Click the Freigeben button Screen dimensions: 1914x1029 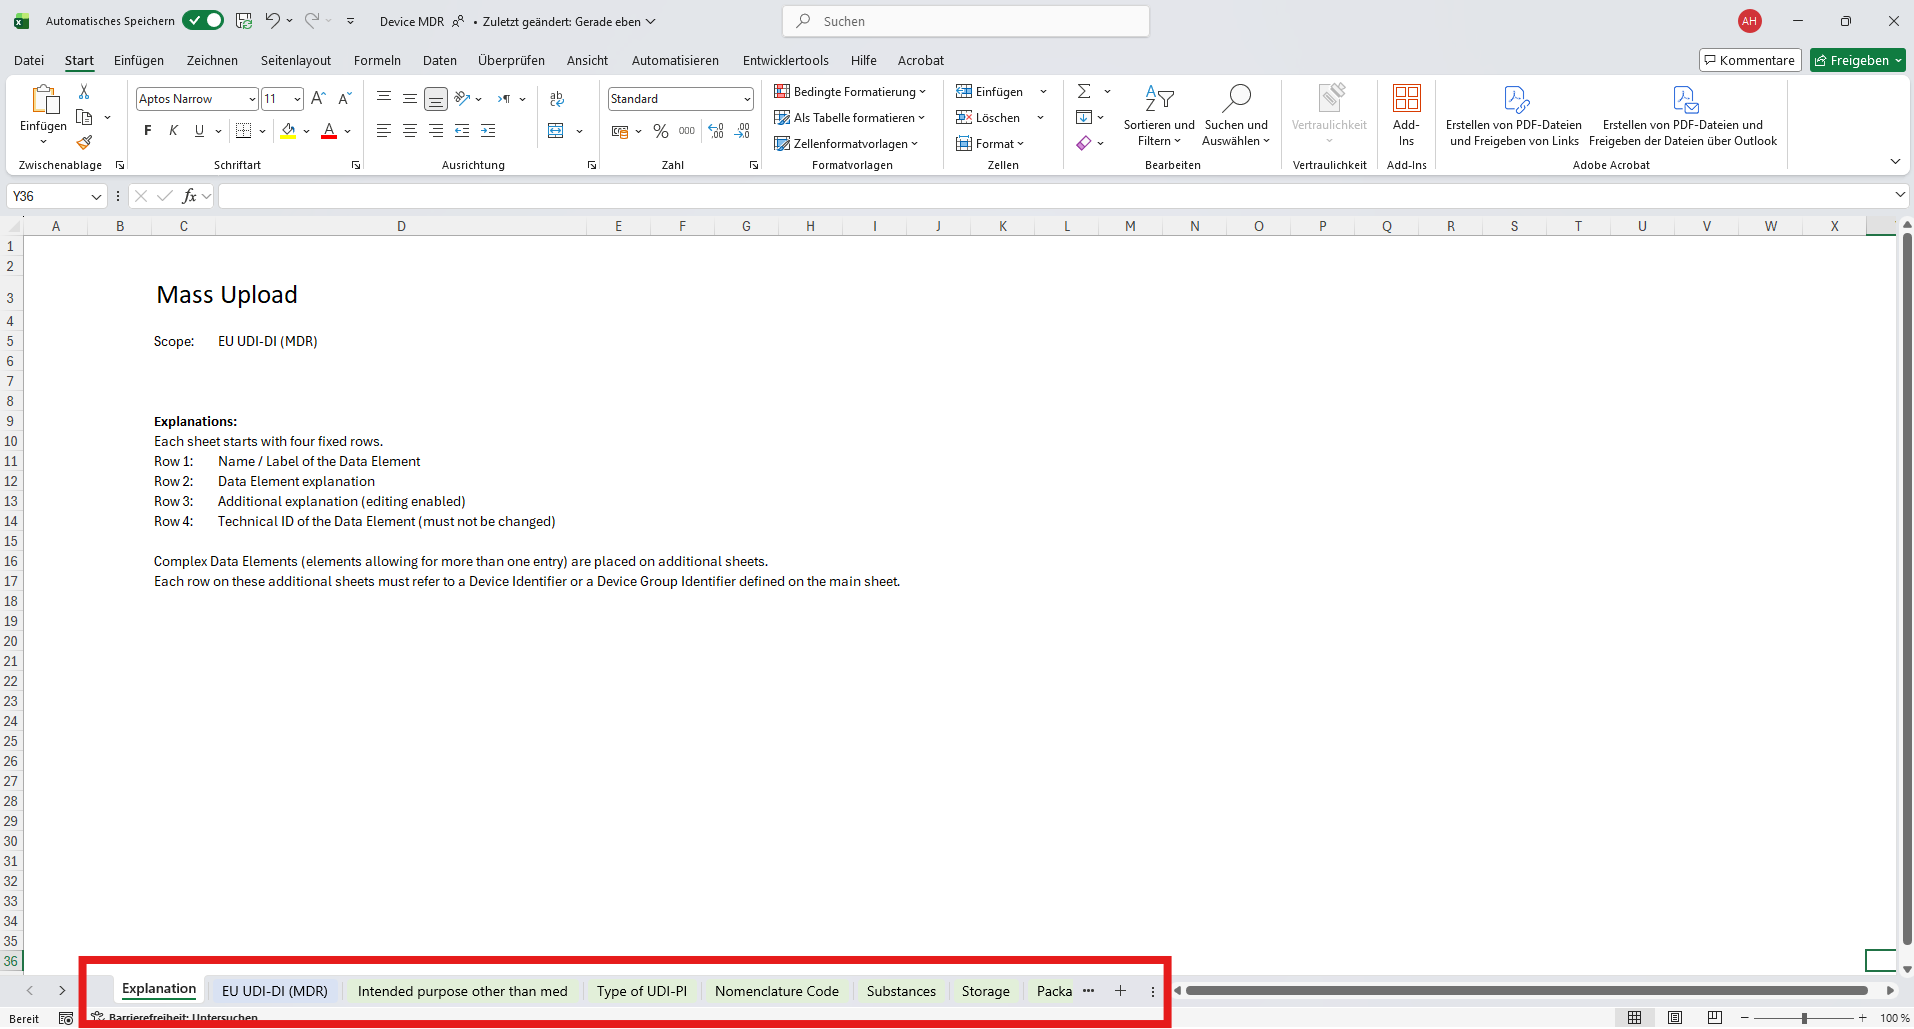(x=1858, y=60)
